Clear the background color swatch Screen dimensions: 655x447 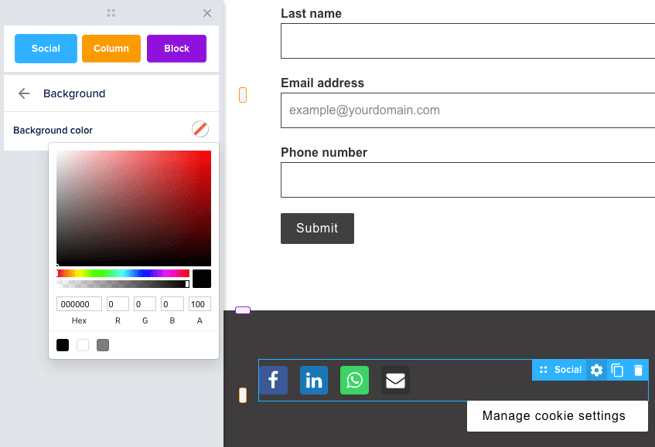(201, 129)
